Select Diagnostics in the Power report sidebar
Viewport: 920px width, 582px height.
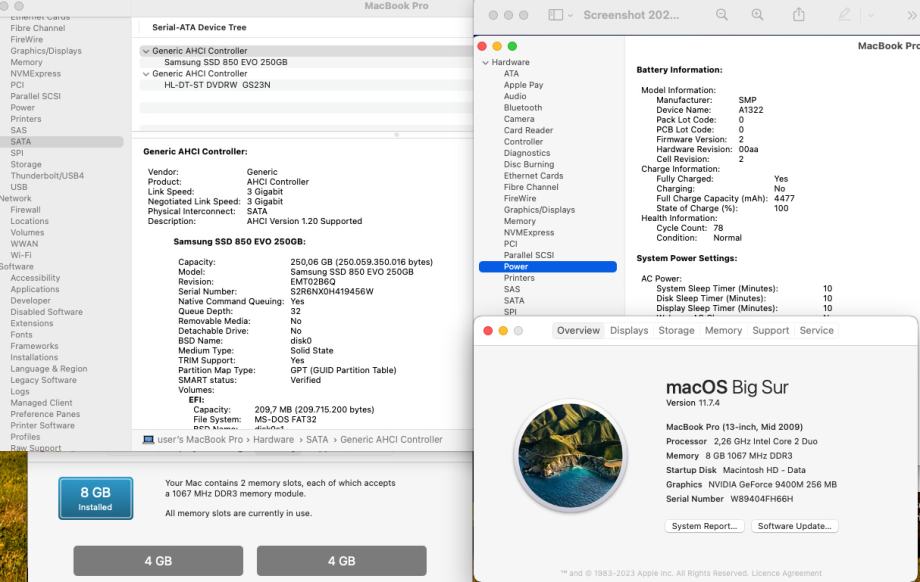527,153
